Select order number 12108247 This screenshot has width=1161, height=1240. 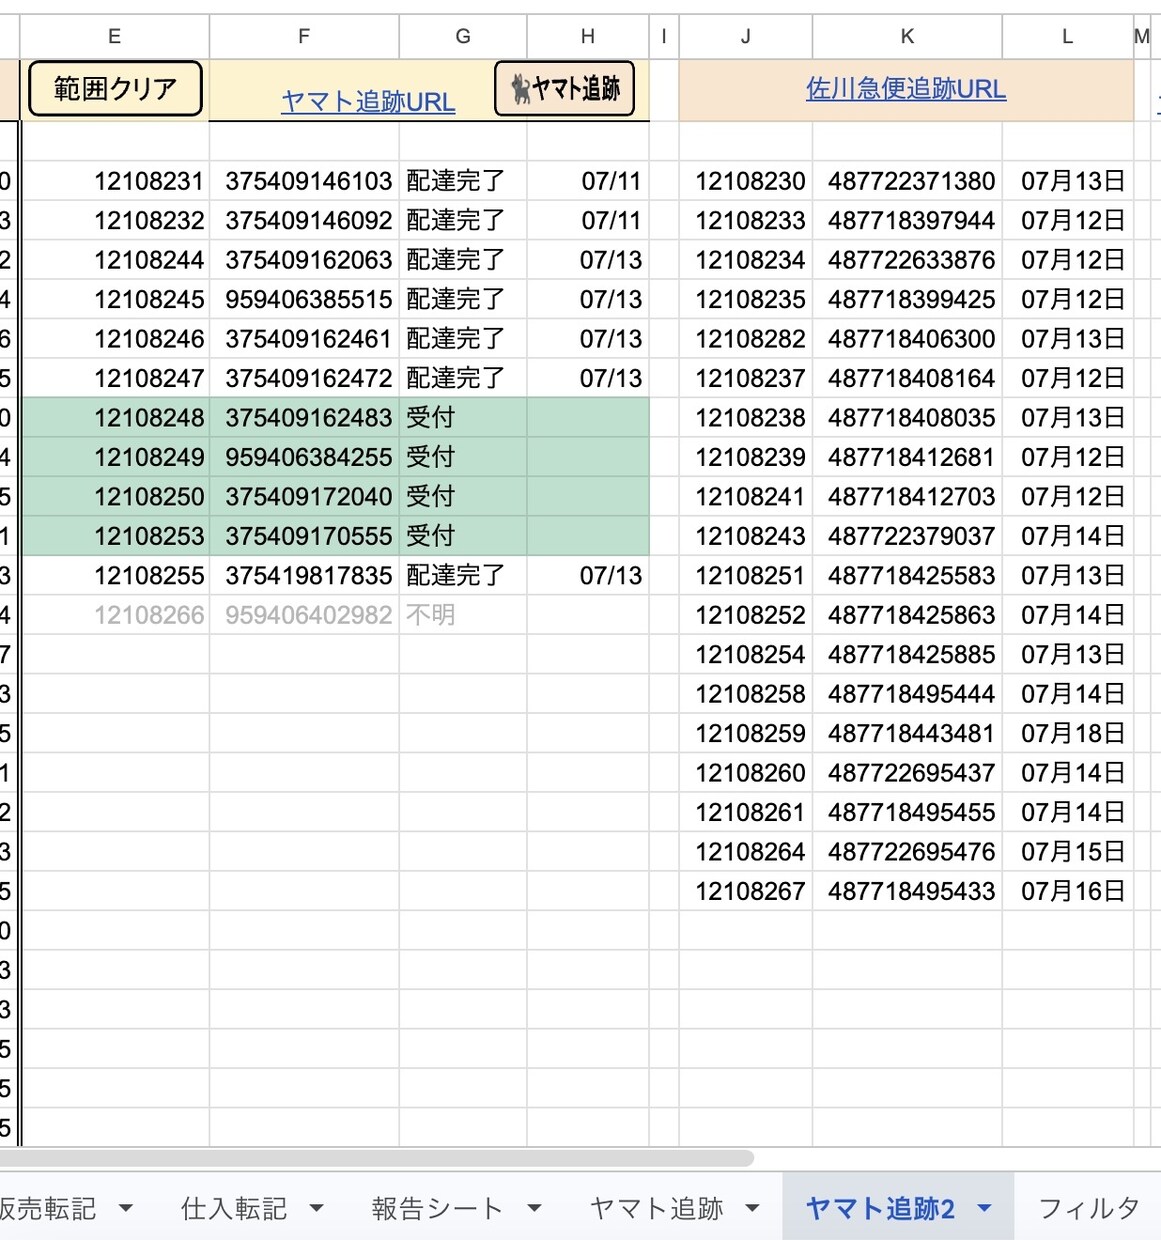pyautogui.click(x=115, y=378)
